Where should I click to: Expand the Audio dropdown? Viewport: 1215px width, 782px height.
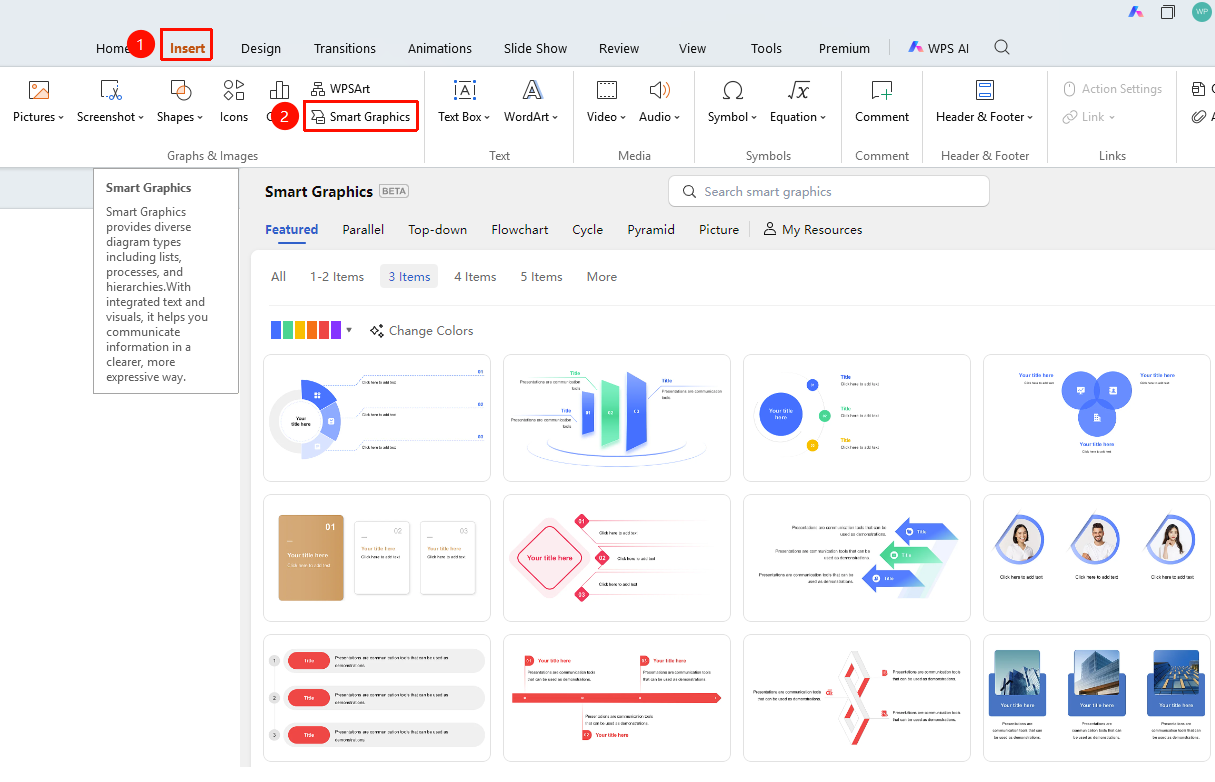click(x=677, y=118)
